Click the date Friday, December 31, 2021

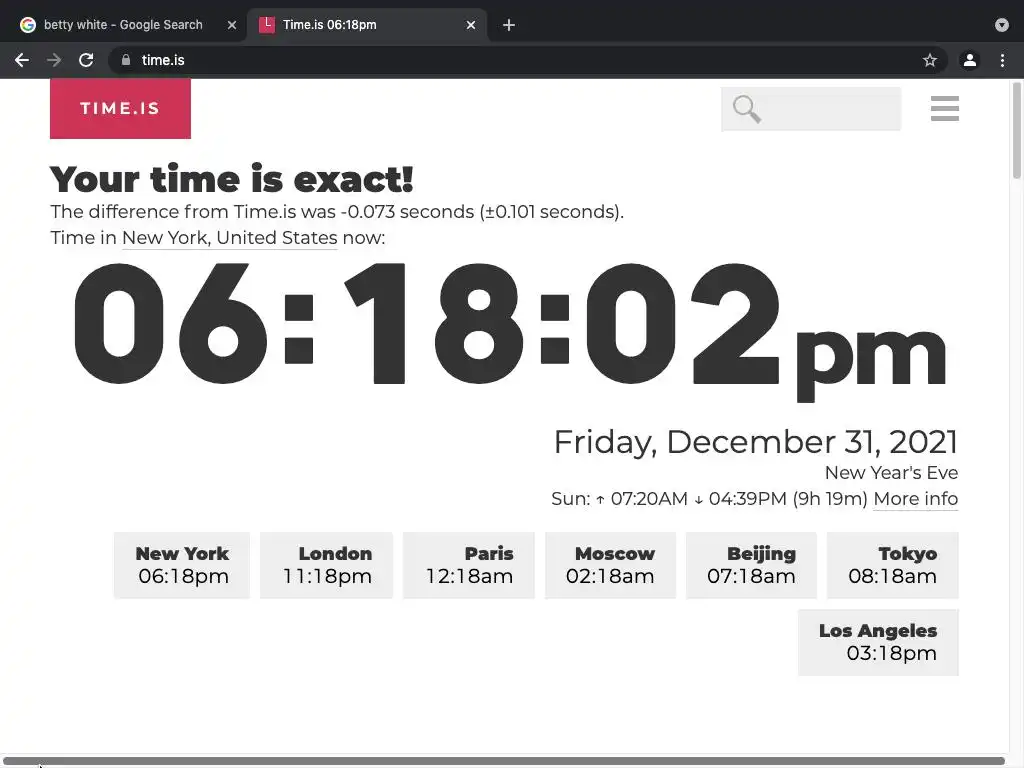[x=756, y=442]
